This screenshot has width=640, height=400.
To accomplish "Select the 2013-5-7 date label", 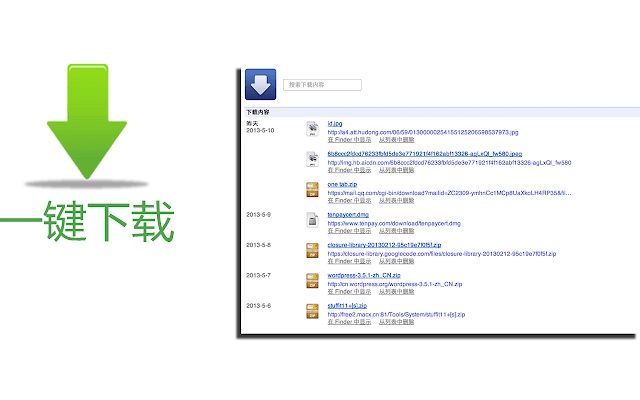I will click(x=258, y=276).
